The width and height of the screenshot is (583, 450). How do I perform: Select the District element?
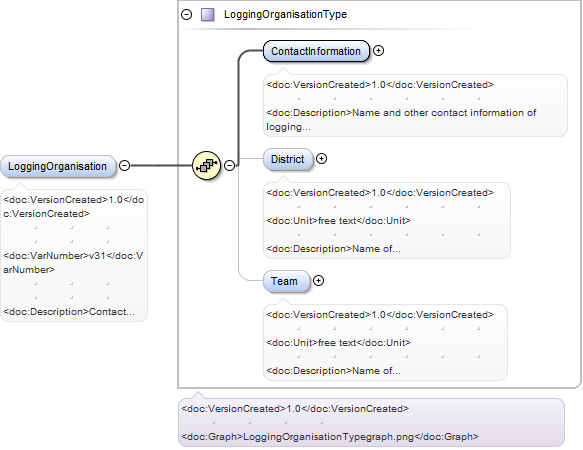coord(288,159)
